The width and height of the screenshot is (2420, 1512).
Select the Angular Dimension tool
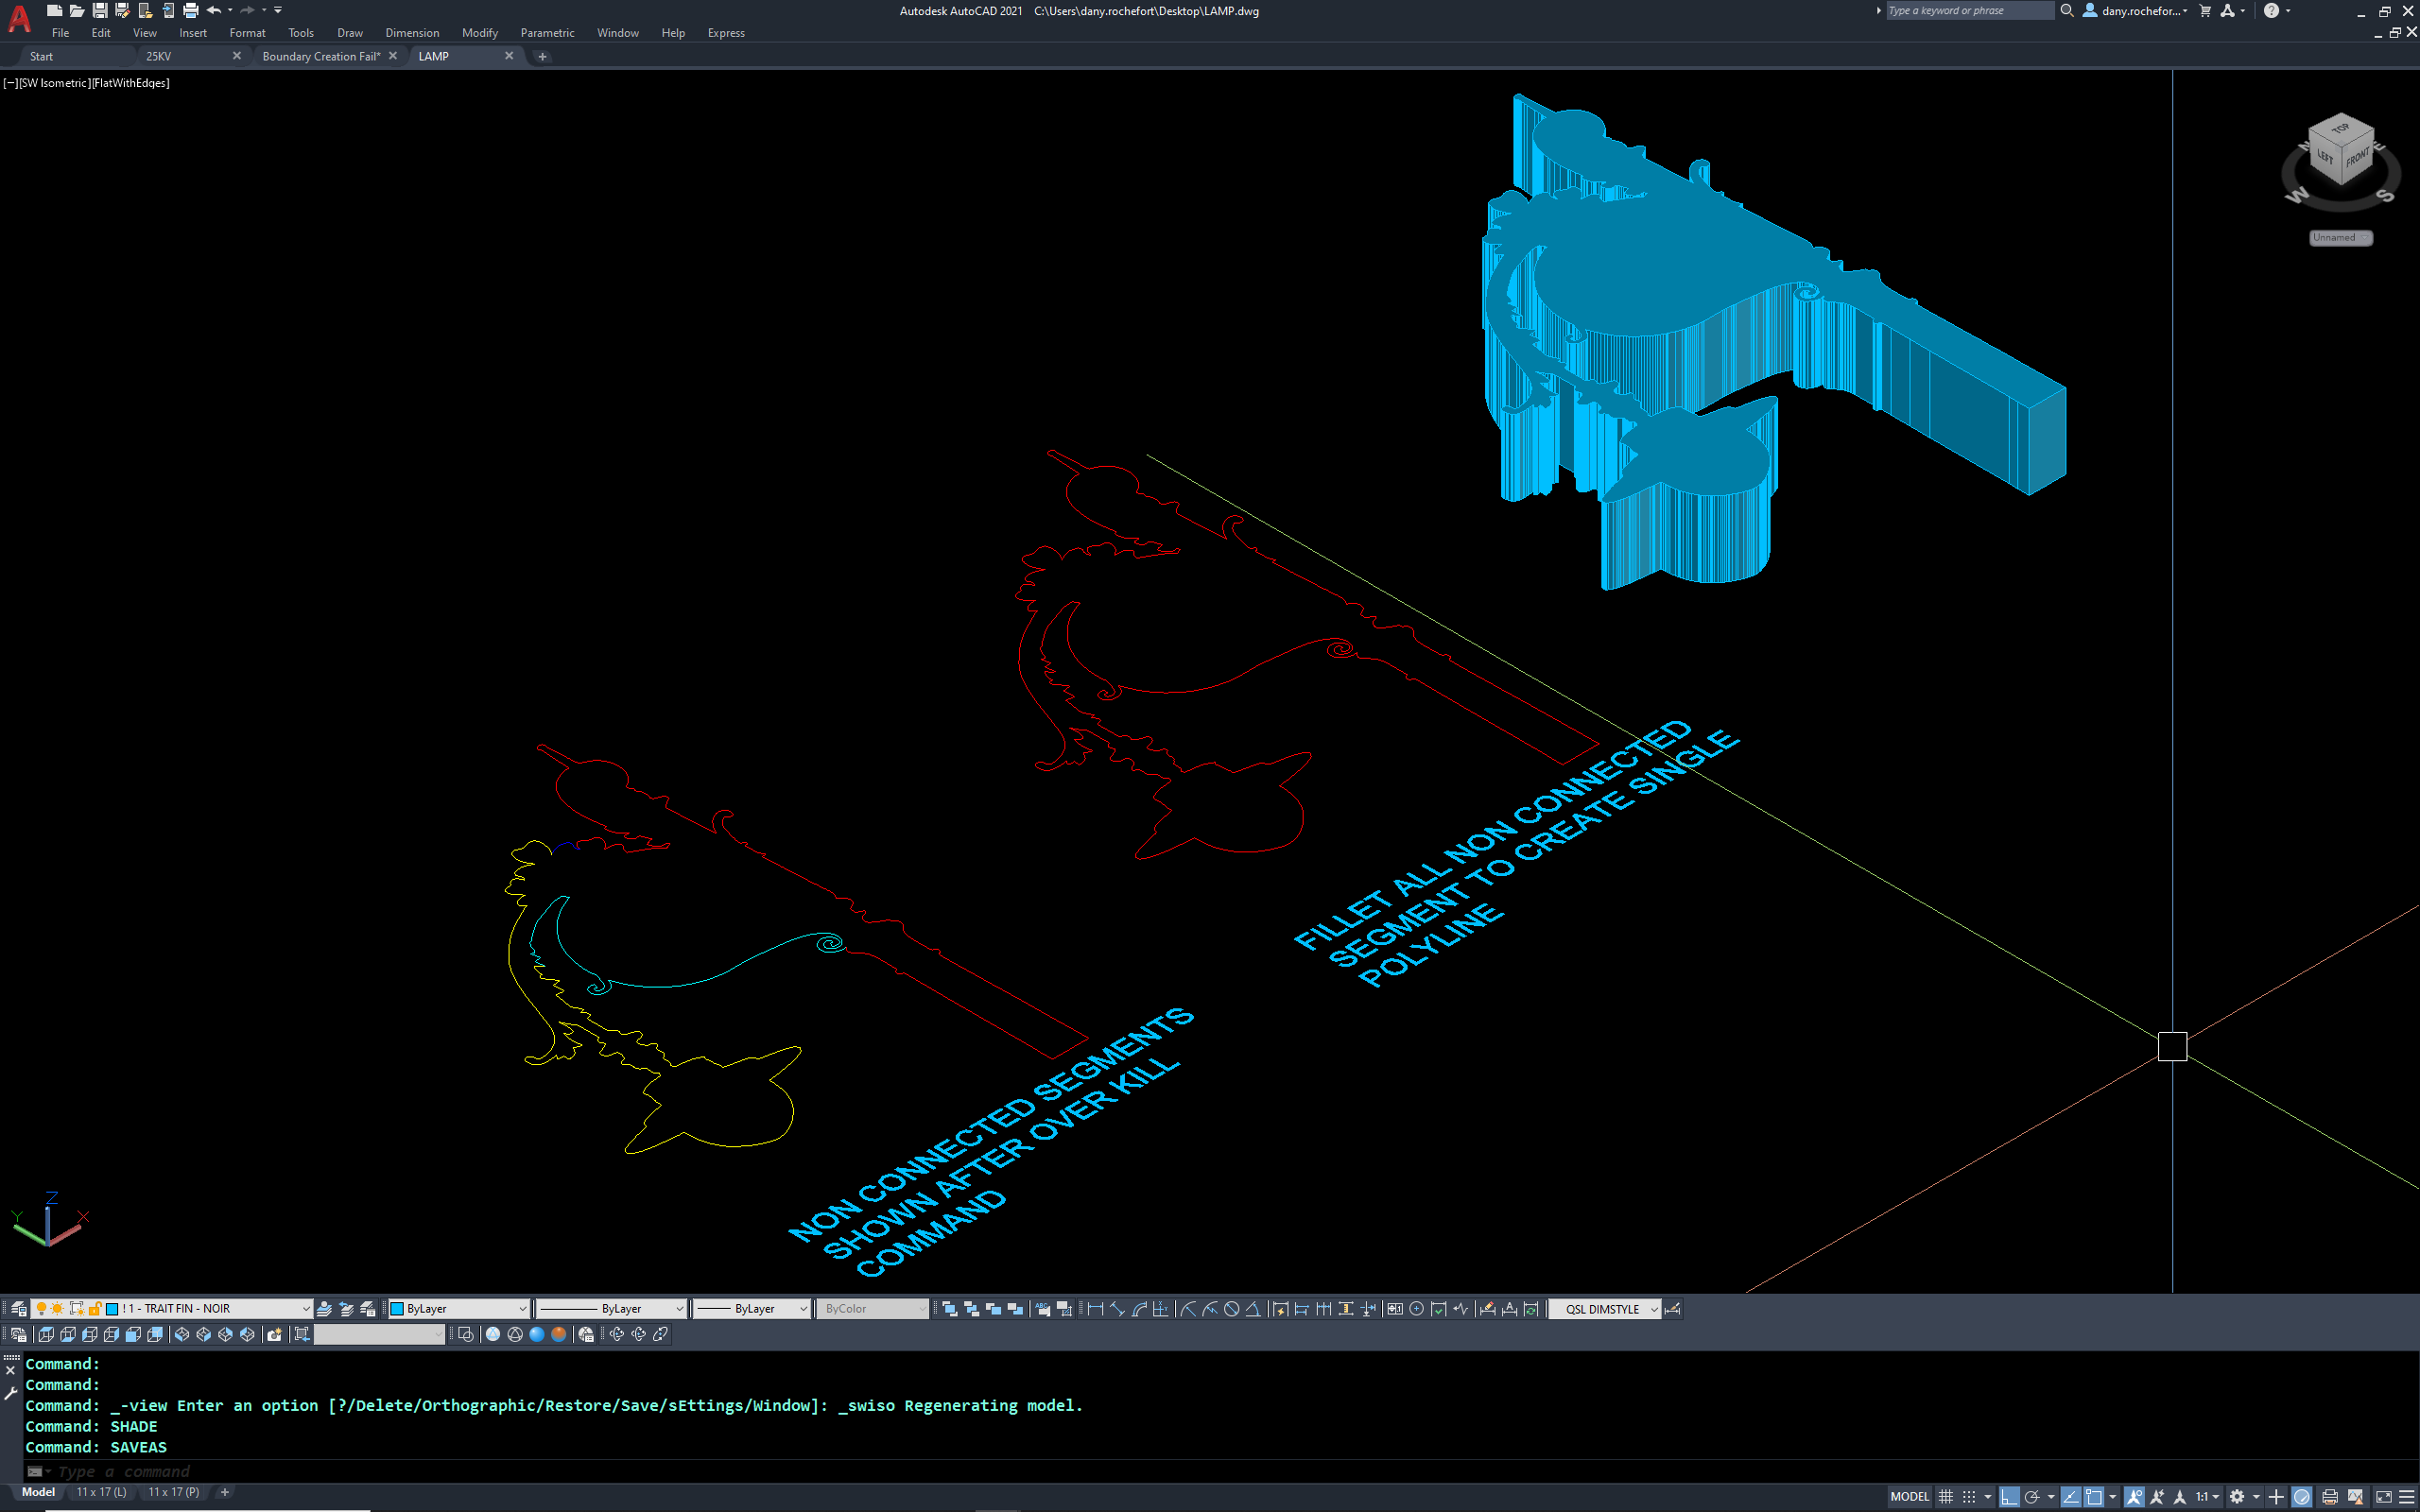1255,1309
